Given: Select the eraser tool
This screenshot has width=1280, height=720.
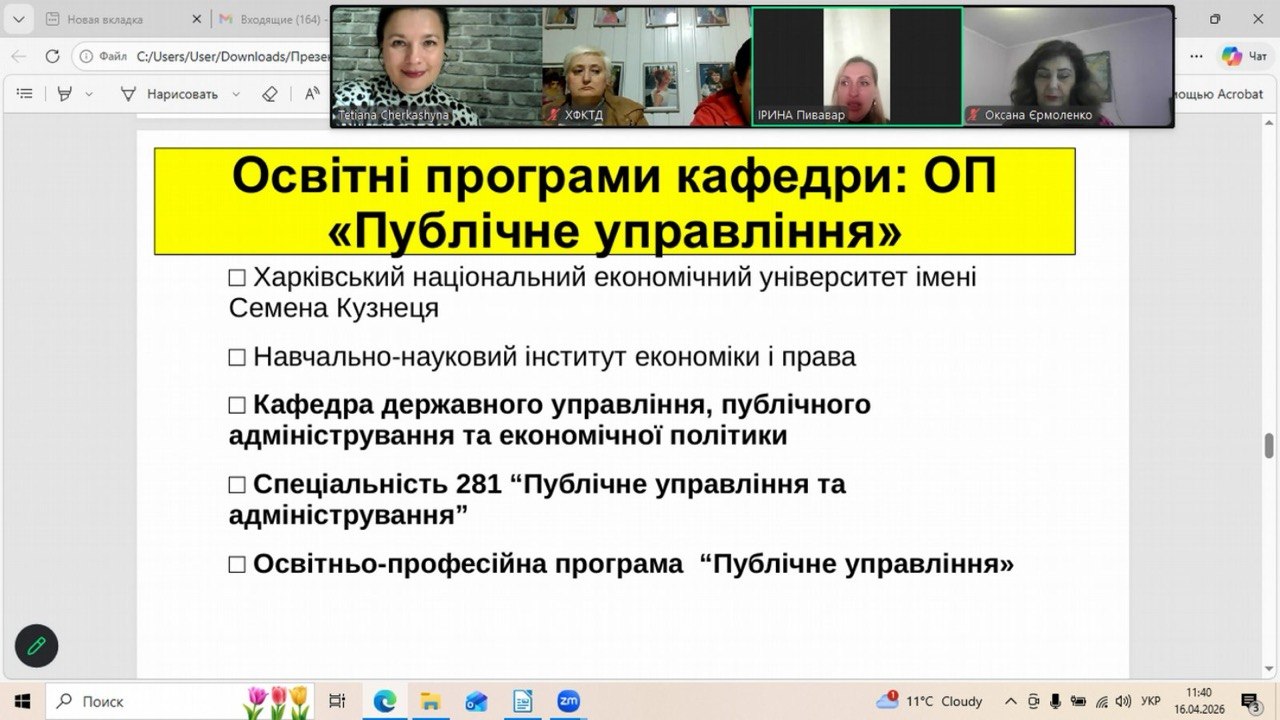Looking at the screenshot, I should coord(269,94).
